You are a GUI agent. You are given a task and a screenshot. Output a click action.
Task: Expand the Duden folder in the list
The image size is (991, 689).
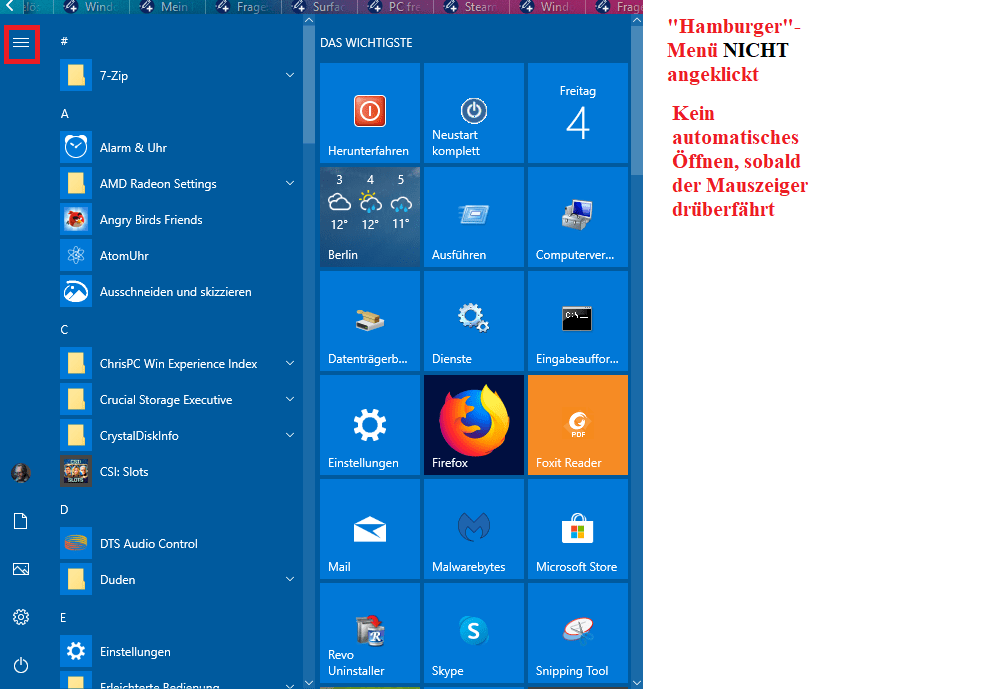[x=290, y=579]
